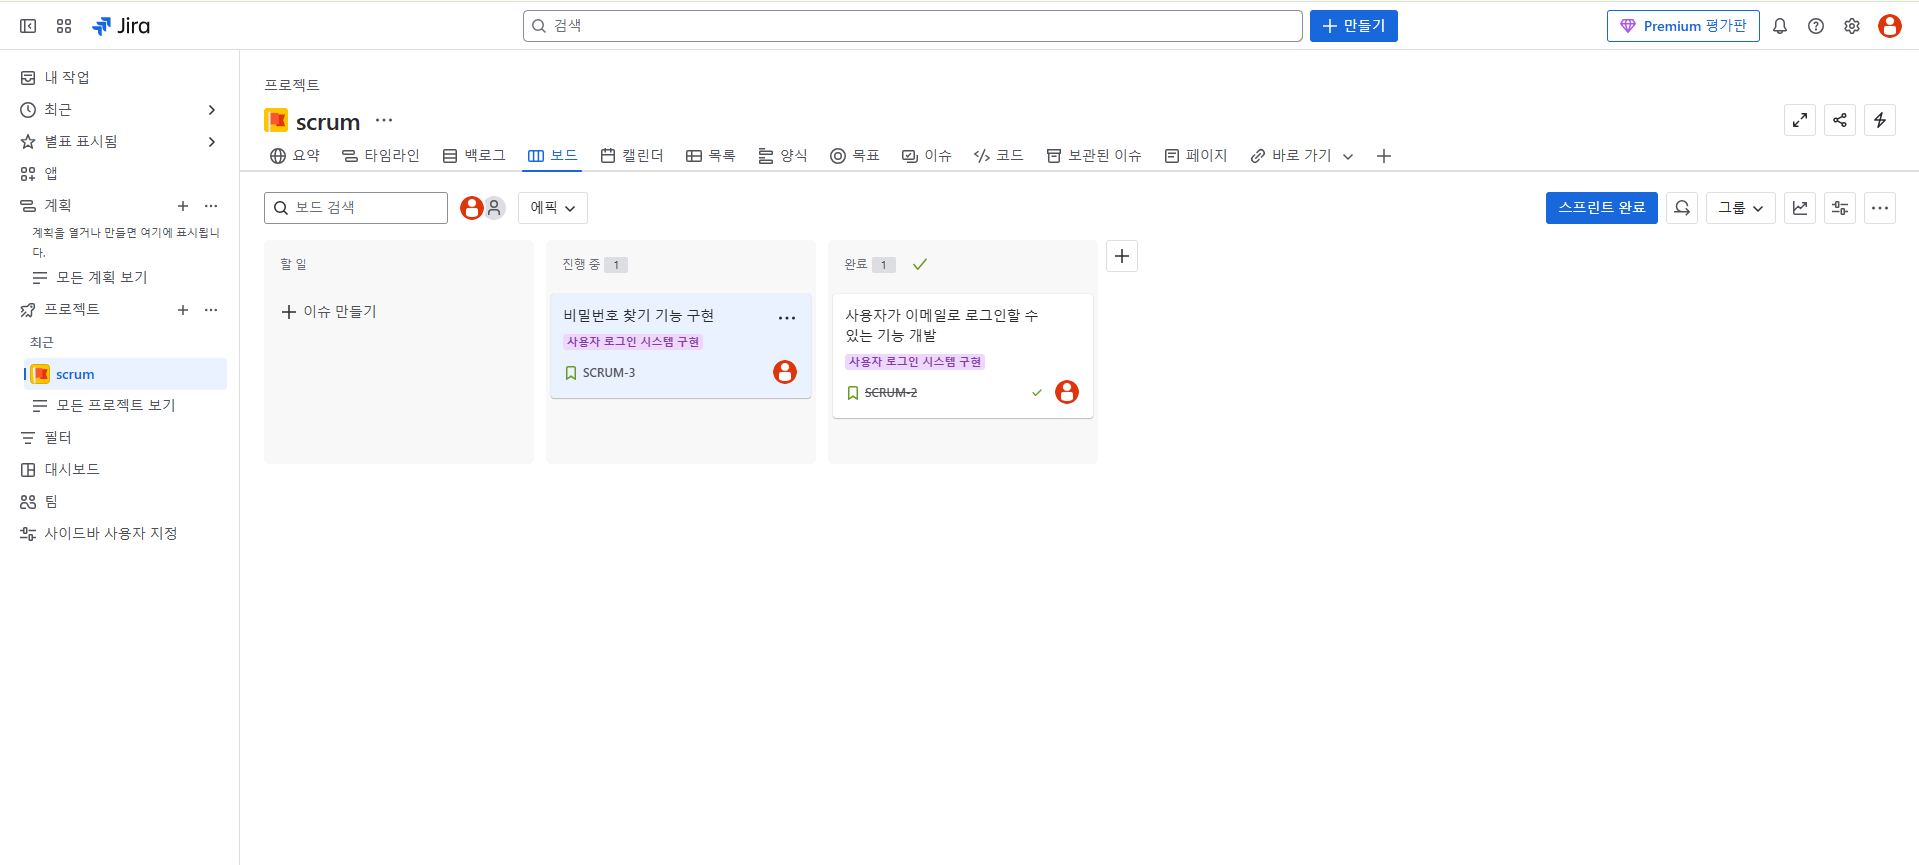Click the app switcher grid icon
The height and width of the screenshot is (865, 1919).
click(x=64, y=26)
